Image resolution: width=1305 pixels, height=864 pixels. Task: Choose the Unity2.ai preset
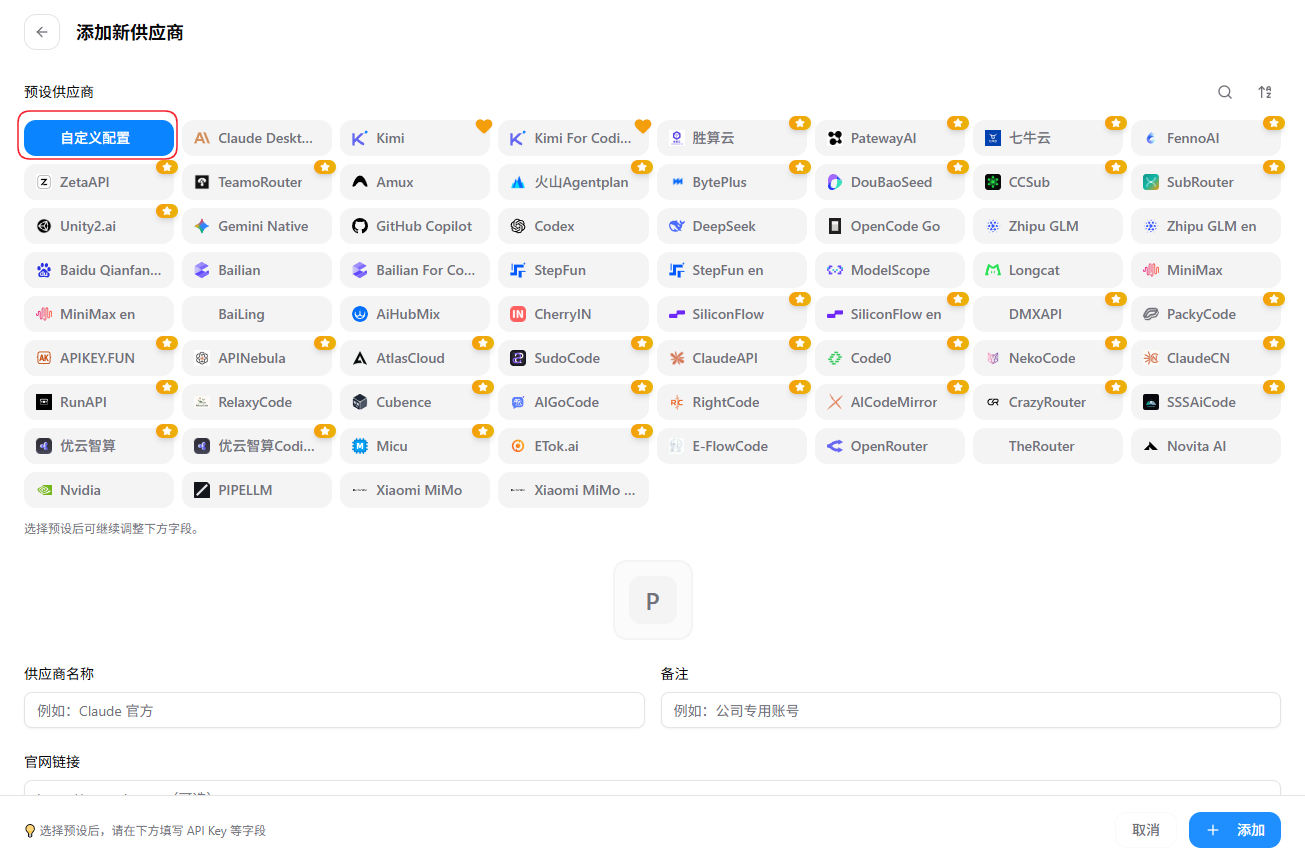99,226
